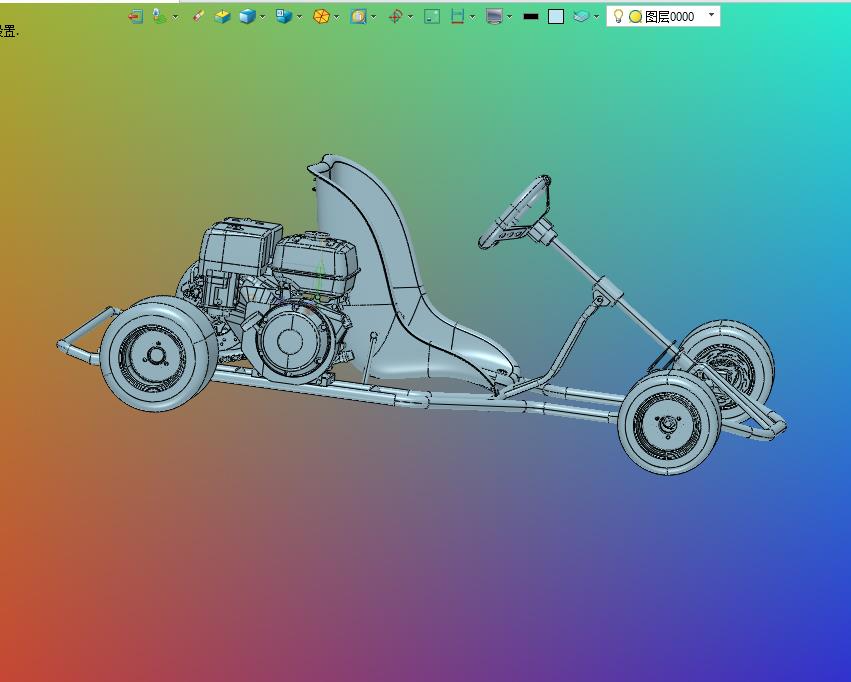
Task: Click the view orientation cube icon
Action: tap(283, 16)
